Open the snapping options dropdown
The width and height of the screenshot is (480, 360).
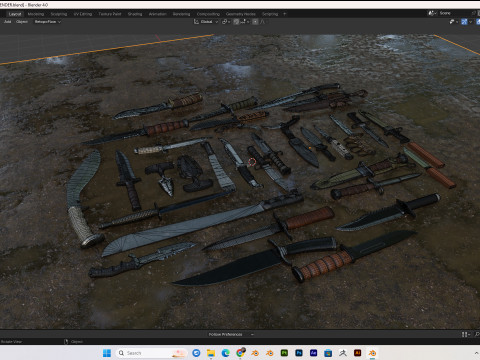[245, 22]
